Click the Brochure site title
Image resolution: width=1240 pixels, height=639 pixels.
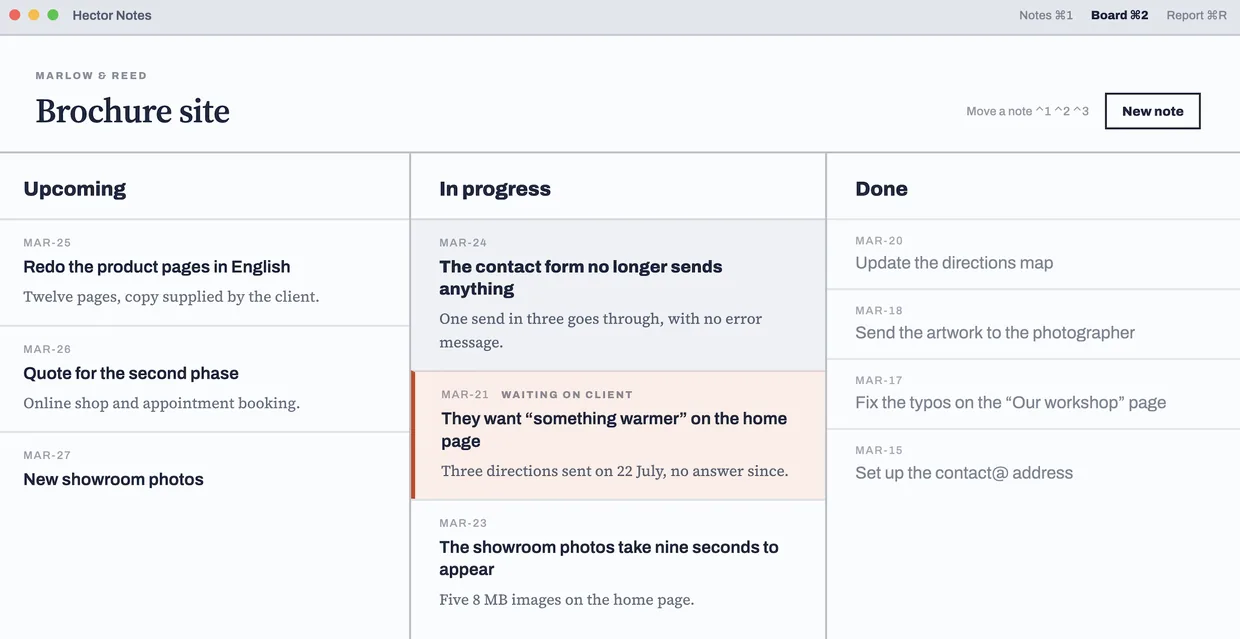tap(133, 110)
